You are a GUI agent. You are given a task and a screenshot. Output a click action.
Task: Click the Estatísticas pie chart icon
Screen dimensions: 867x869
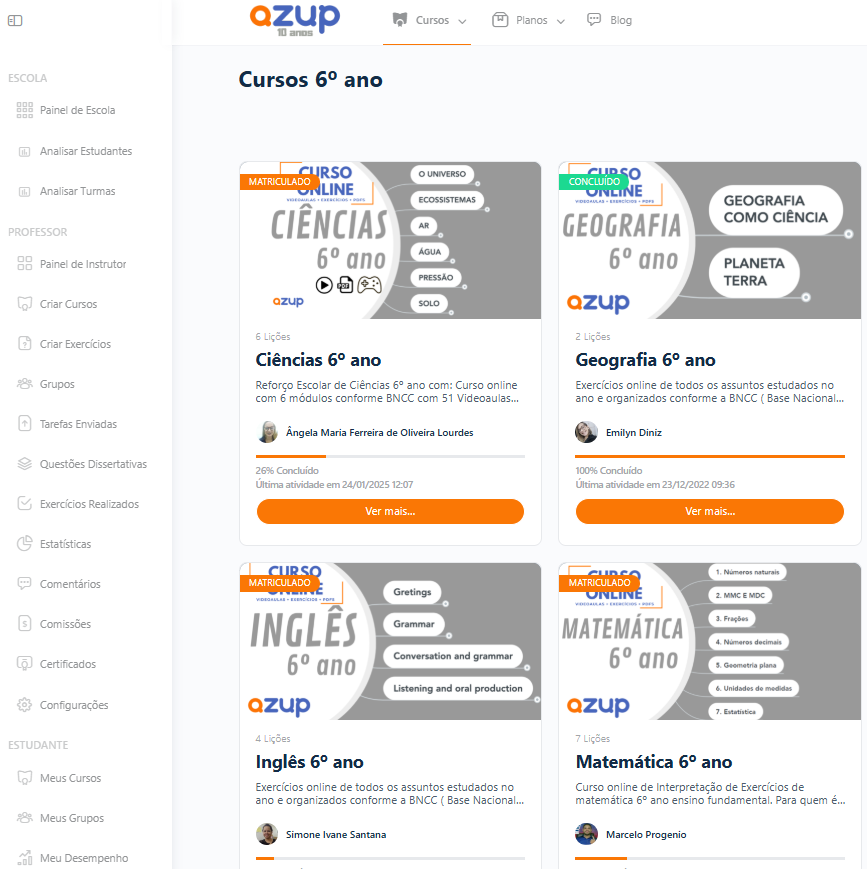pos(24,544)
